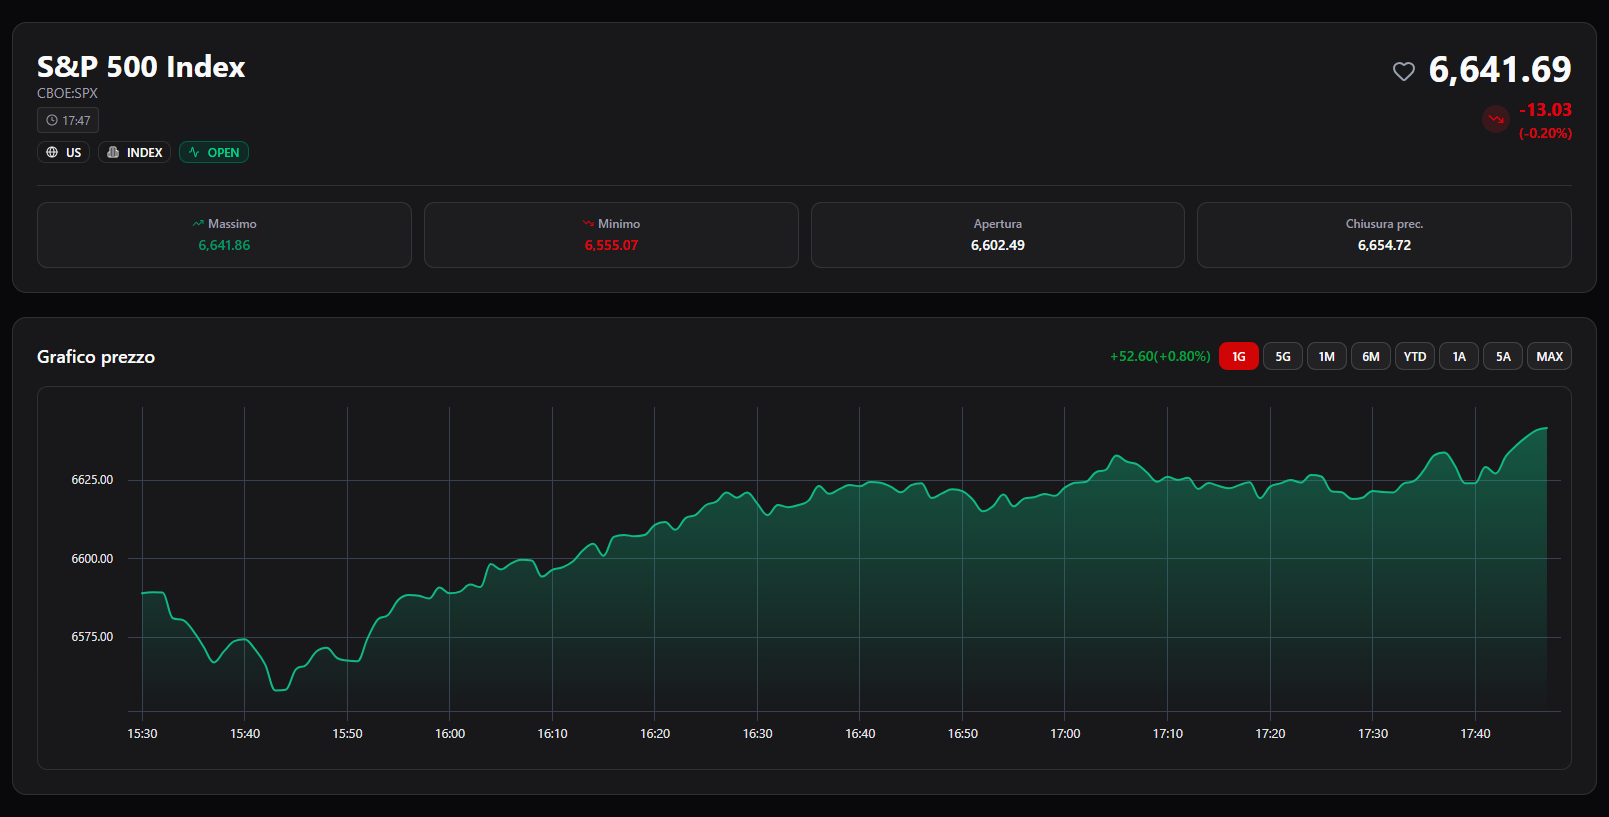Click the 17:20 time axis label

point(1270,734)
